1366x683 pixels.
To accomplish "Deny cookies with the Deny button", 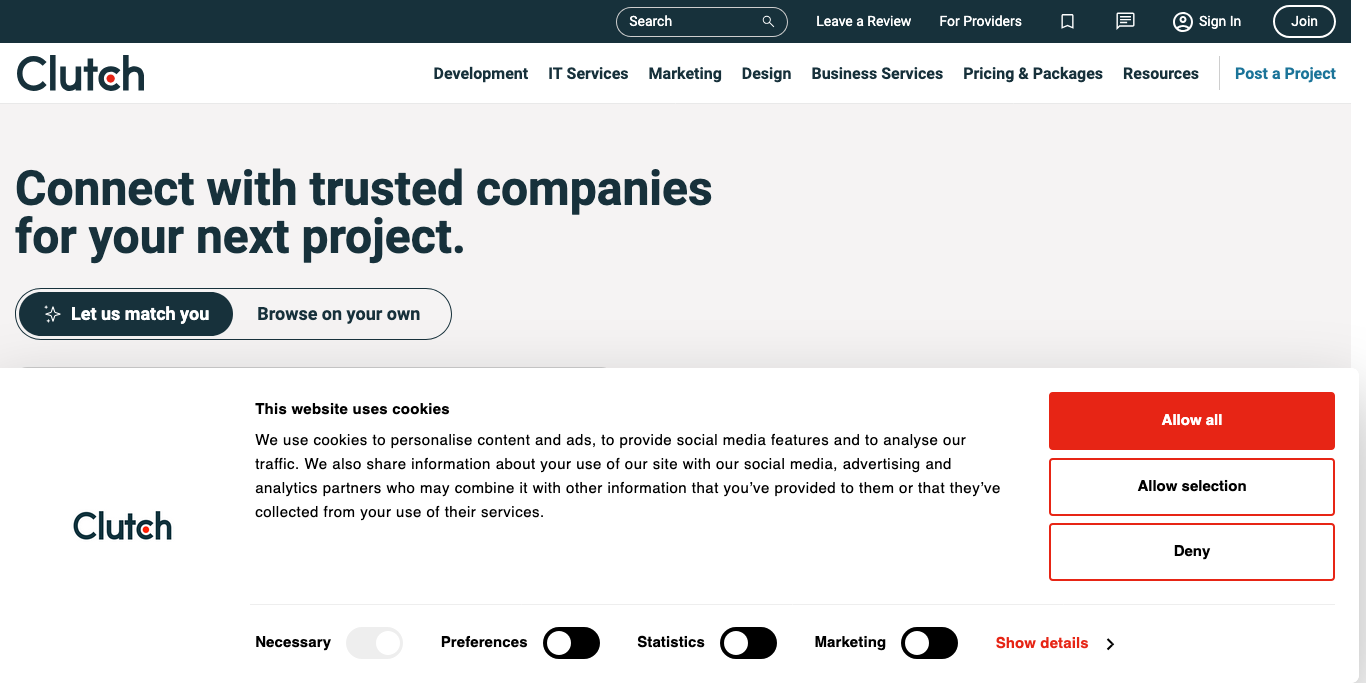I will tap(1191, 551).
